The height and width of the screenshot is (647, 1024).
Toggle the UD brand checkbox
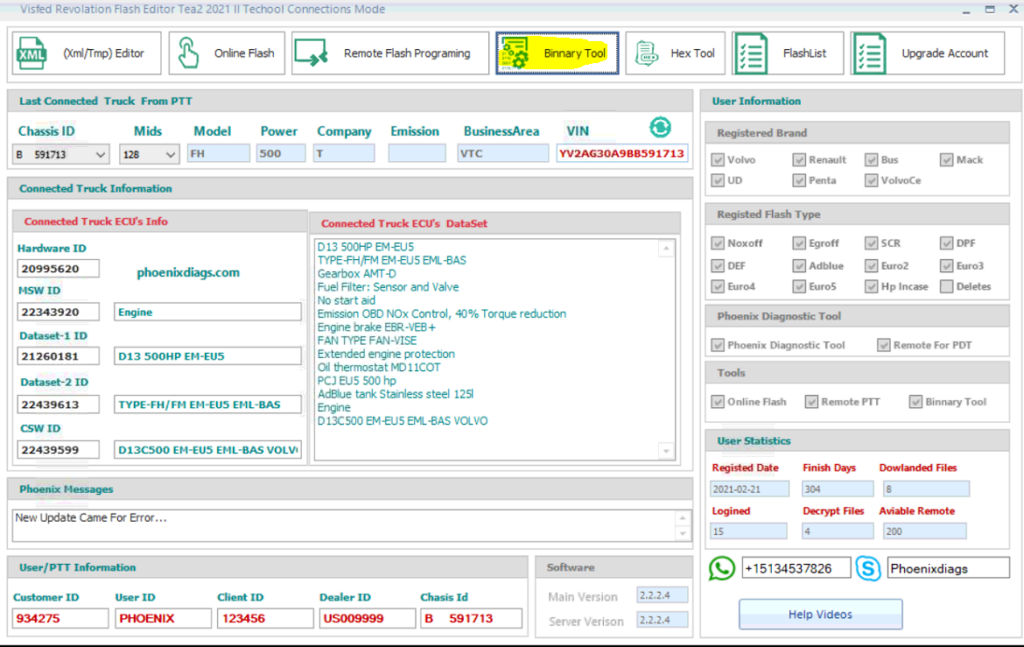[718, 180]
